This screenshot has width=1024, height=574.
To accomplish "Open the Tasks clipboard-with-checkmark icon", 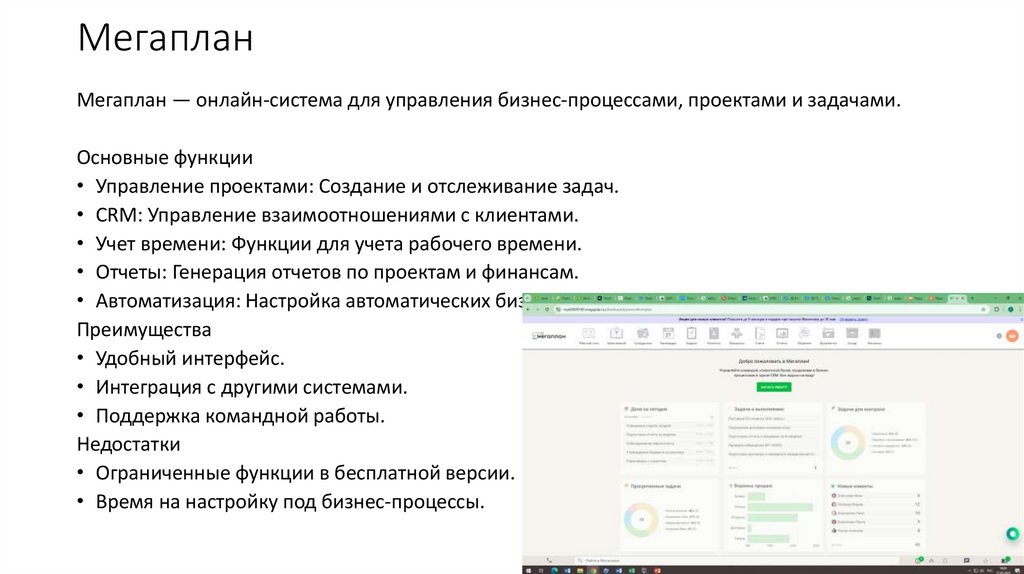I will 692,334.
